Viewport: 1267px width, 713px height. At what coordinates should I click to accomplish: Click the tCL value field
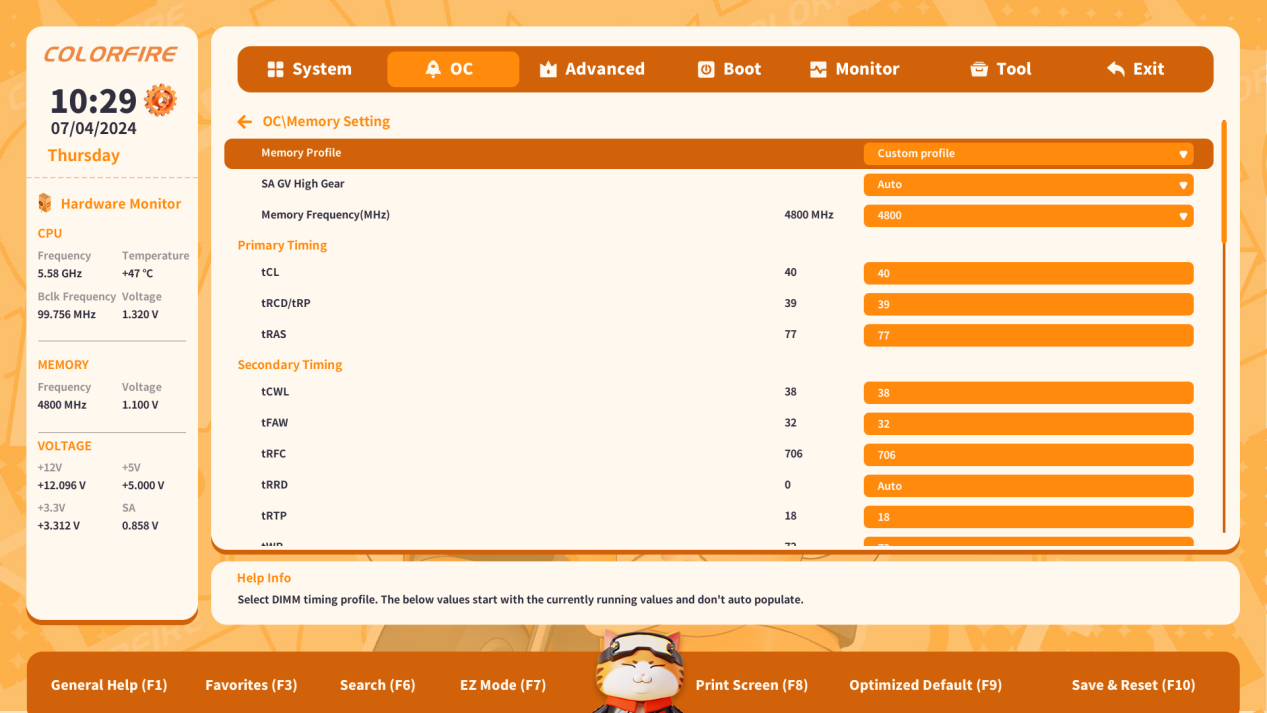click(1028, 273)
